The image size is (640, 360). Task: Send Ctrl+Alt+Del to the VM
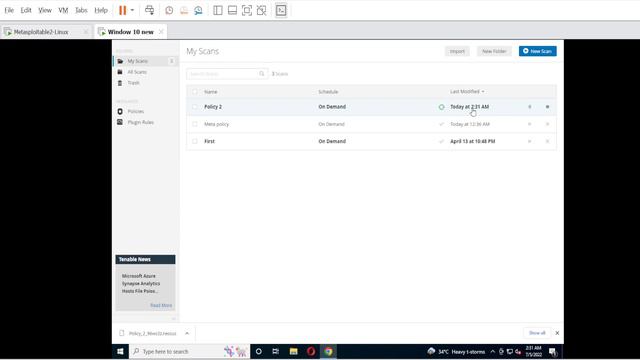coord(149,10)
